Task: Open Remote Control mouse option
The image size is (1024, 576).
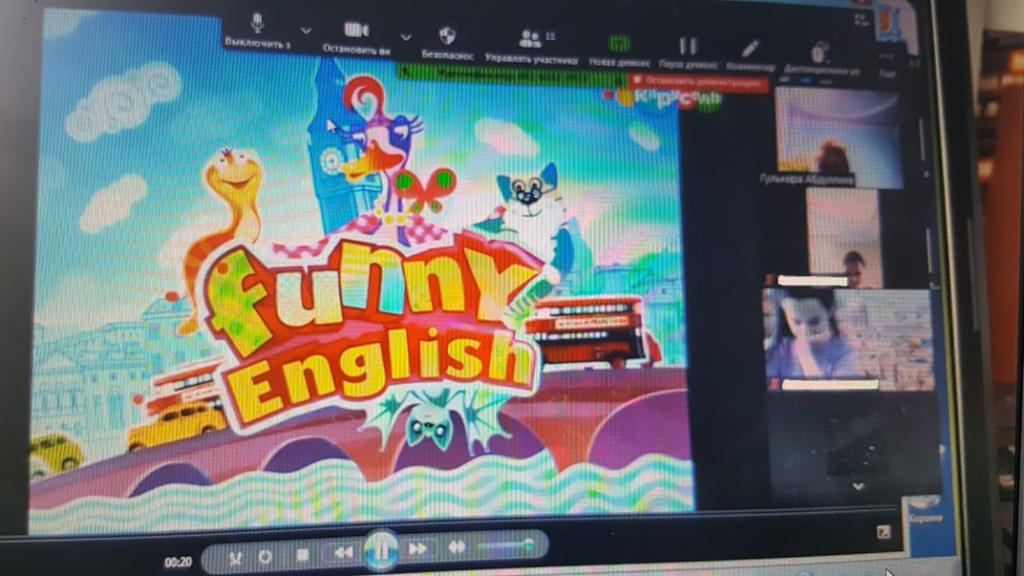Action: click(820, 52)
